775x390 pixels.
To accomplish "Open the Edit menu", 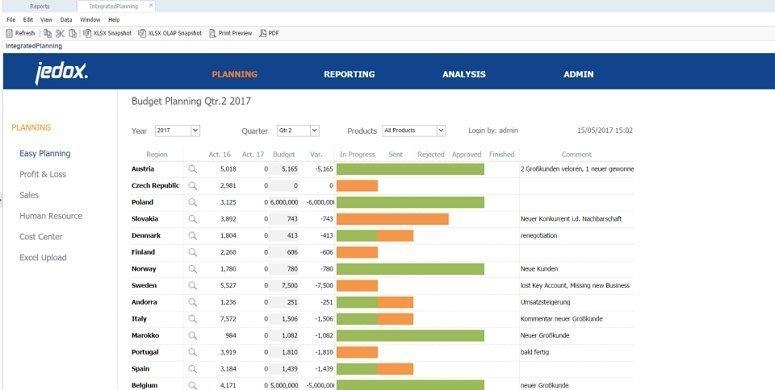I will pyautogui.click(x=28, y=20).
